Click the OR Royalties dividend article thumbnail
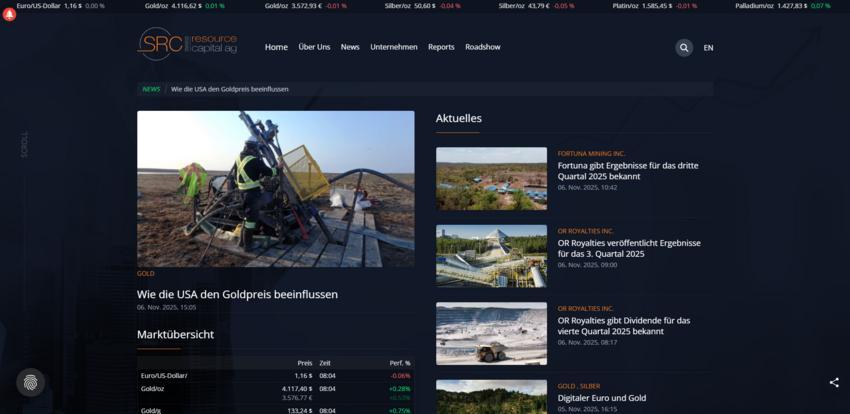 491,333
